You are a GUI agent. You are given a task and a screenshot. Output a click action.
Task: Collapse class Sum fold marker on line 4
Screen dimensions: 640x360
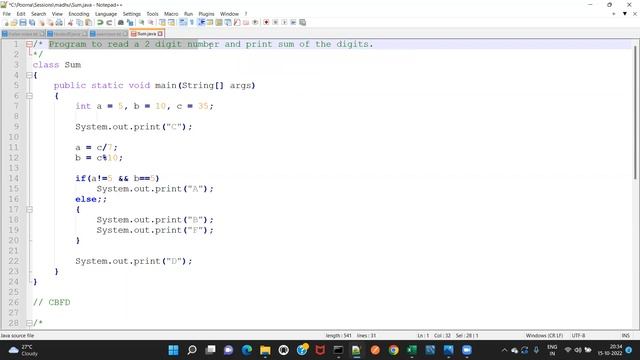[29, 75]
